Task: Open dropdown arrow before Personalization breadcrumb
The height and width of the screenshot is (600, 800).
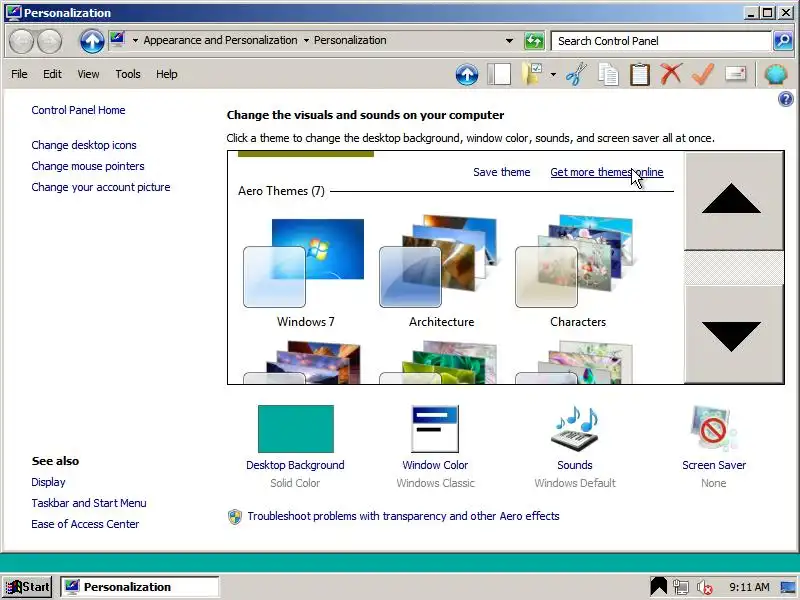Action: tap(306, 40)
